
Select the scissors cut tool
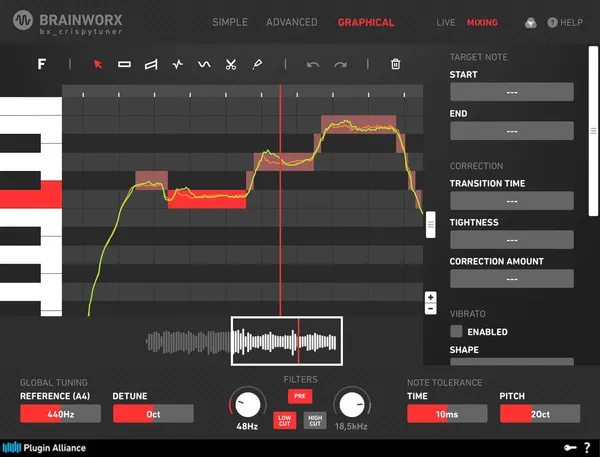[231, 64]
